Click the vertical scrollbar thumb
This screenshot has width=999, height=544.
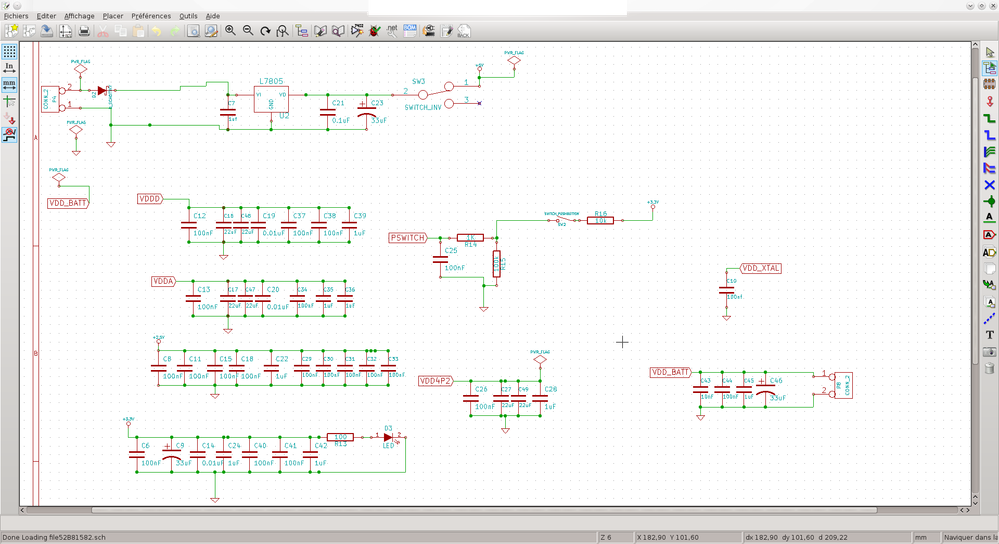click(x=975, y=220)
